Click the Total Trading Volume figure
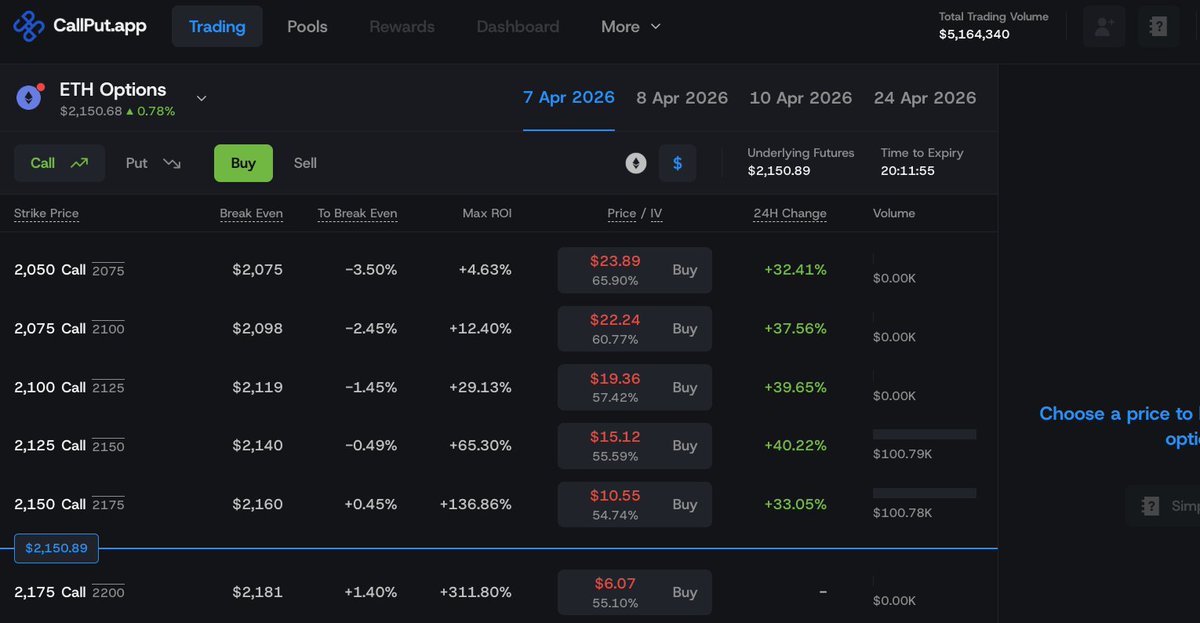The height and width of the screenshot is (623, 1200). pyautogui.click(x=974, y=34)
